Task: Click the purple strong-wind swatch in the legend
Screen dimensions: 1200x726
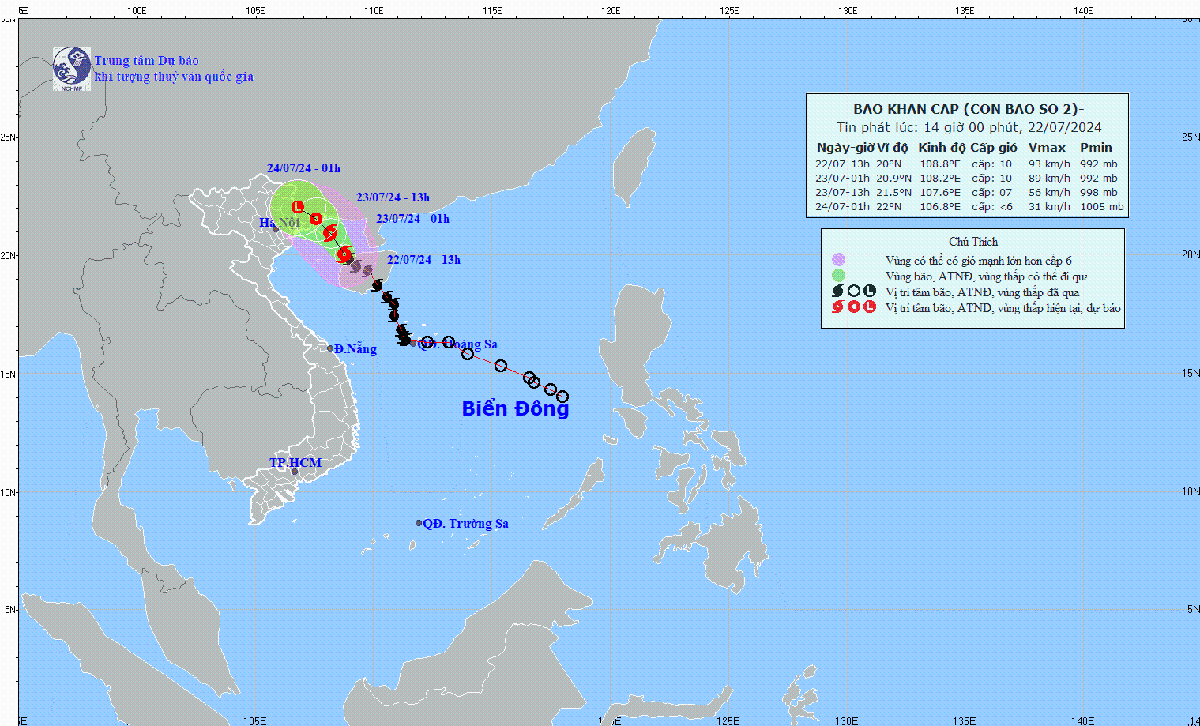Action: pyautogui.click(x=838, y=259)
